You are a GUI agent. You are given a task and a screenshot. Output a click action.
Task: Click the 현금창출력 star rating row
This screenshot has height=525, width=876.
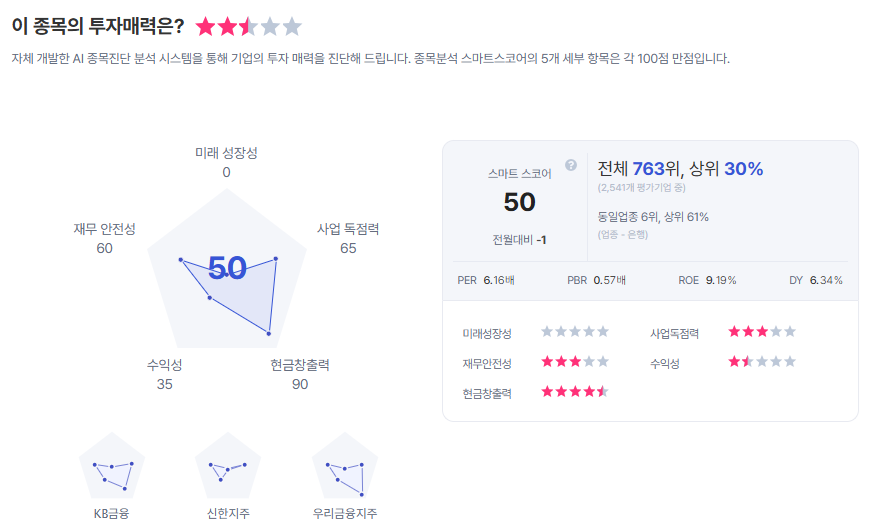[x=575, y=392]
